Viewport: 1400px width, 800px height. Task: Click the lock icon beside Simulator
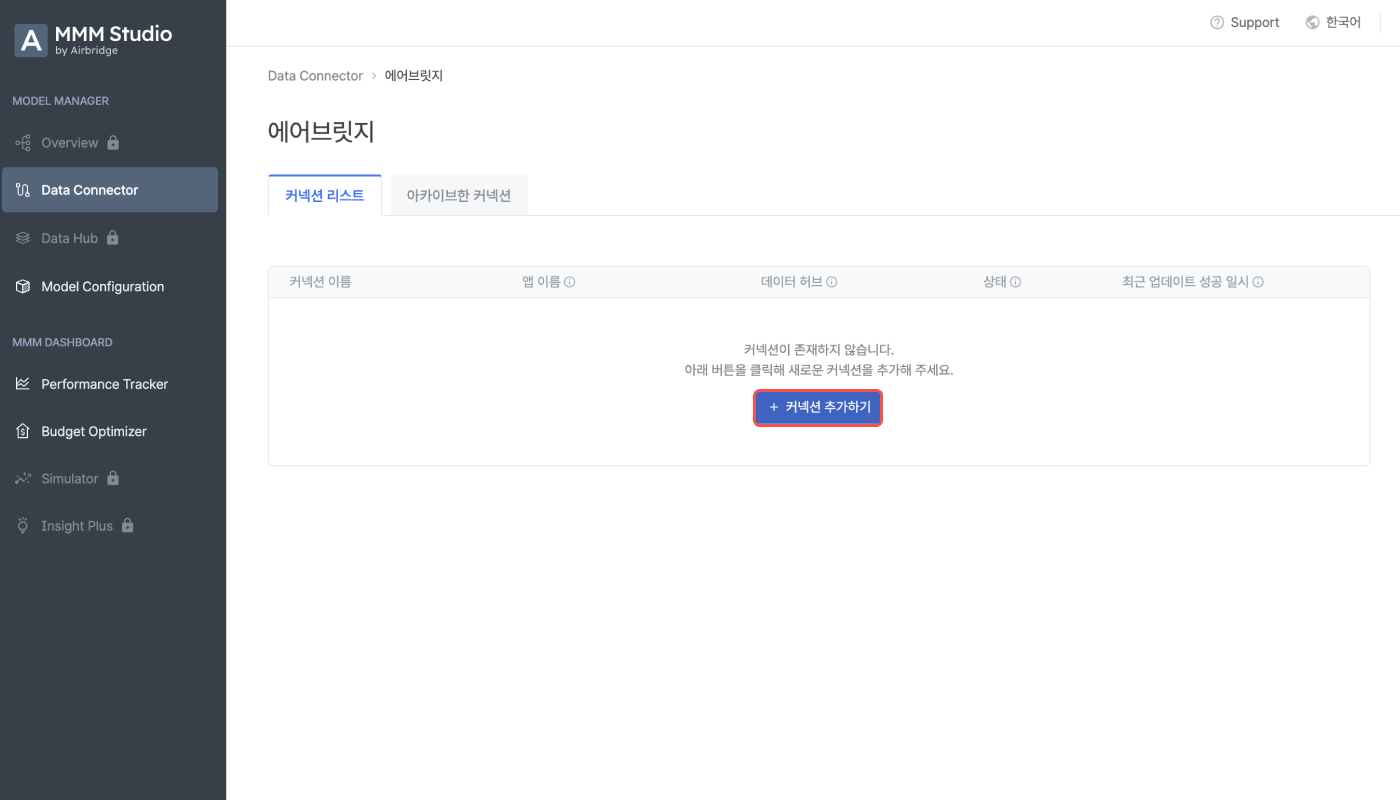(113, 479)
